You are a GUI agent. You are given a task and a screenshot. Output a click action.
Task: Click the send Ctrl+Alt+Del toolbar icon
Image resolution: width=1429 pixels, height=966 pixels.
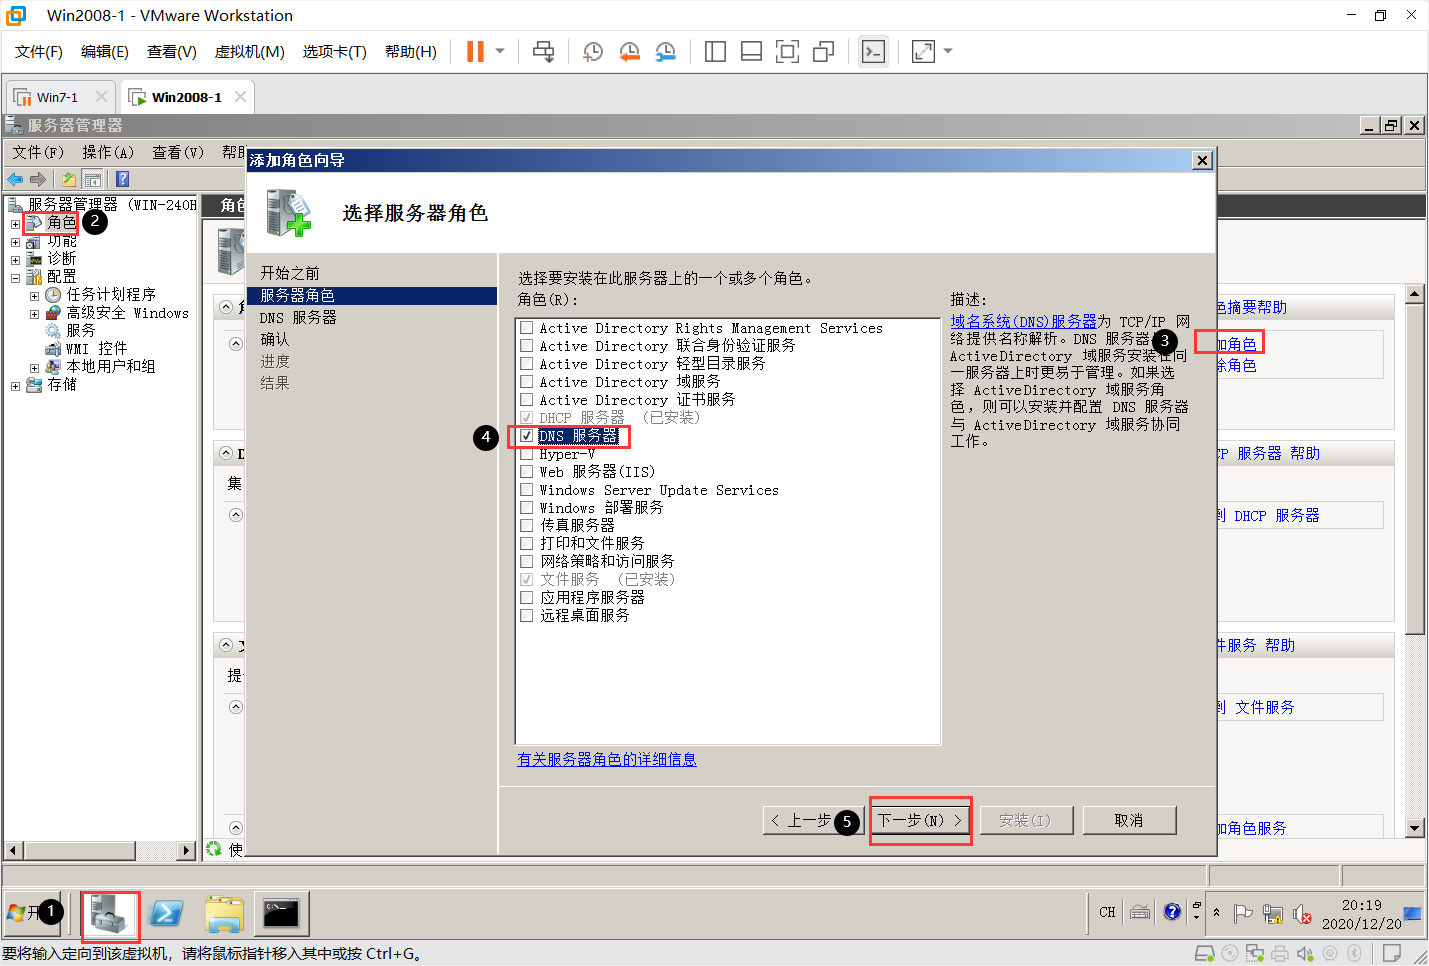coord(543,51)
